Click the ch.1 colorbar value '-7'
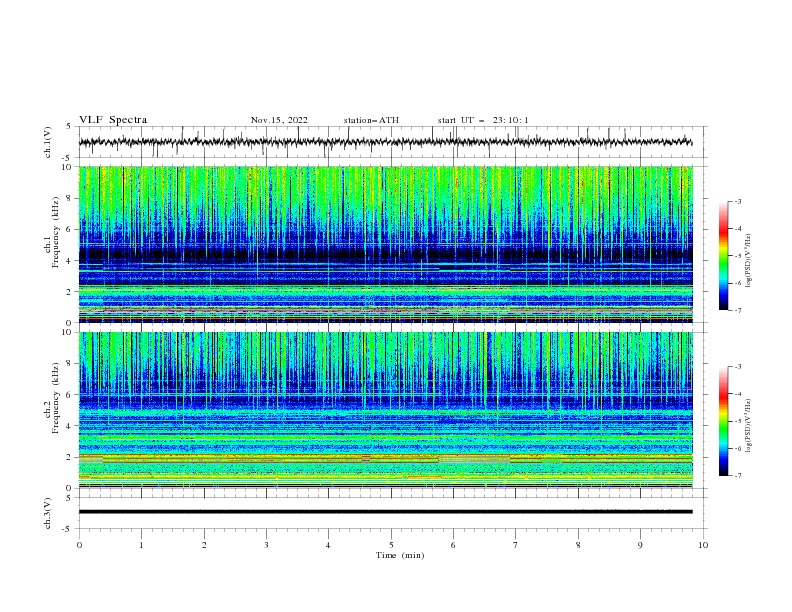Viewport: 792px width, 612px height. point(738,310)
